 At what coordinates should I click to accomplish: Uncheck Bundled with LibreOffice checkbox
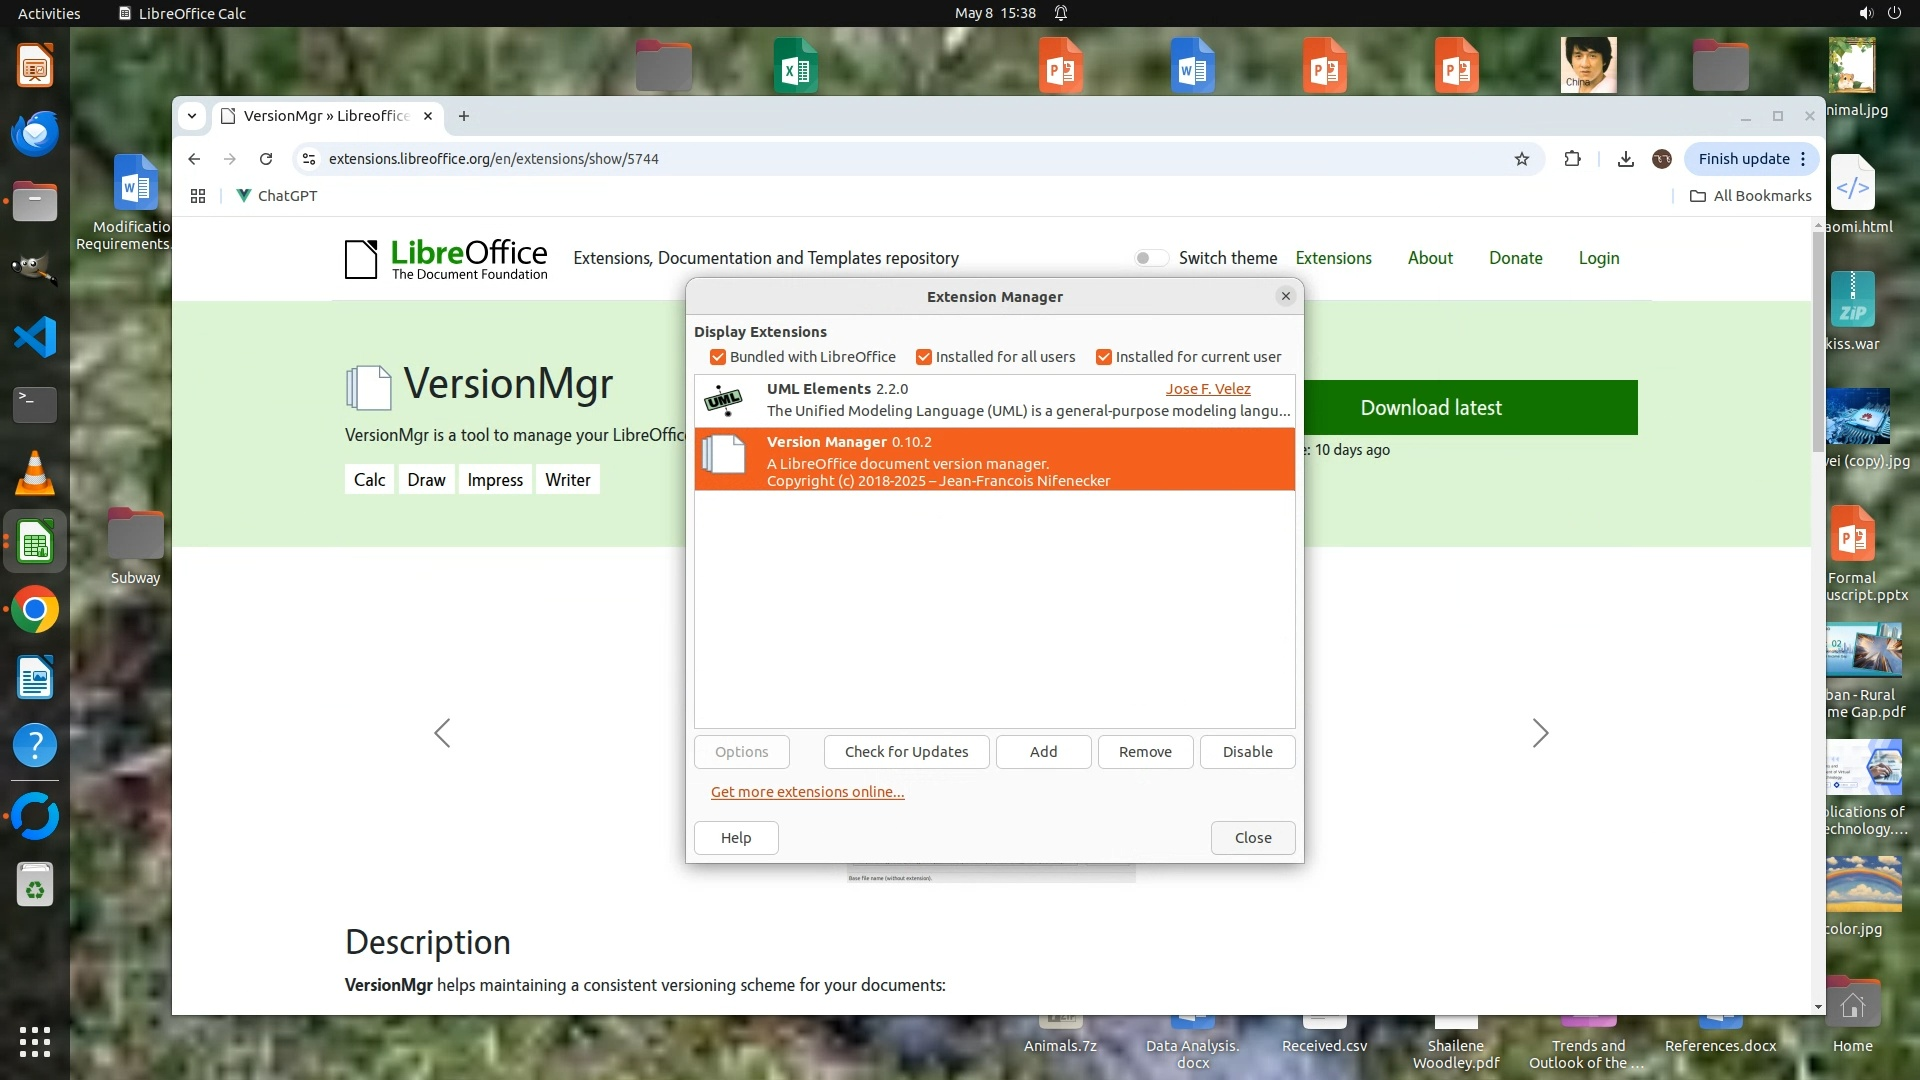717,357
